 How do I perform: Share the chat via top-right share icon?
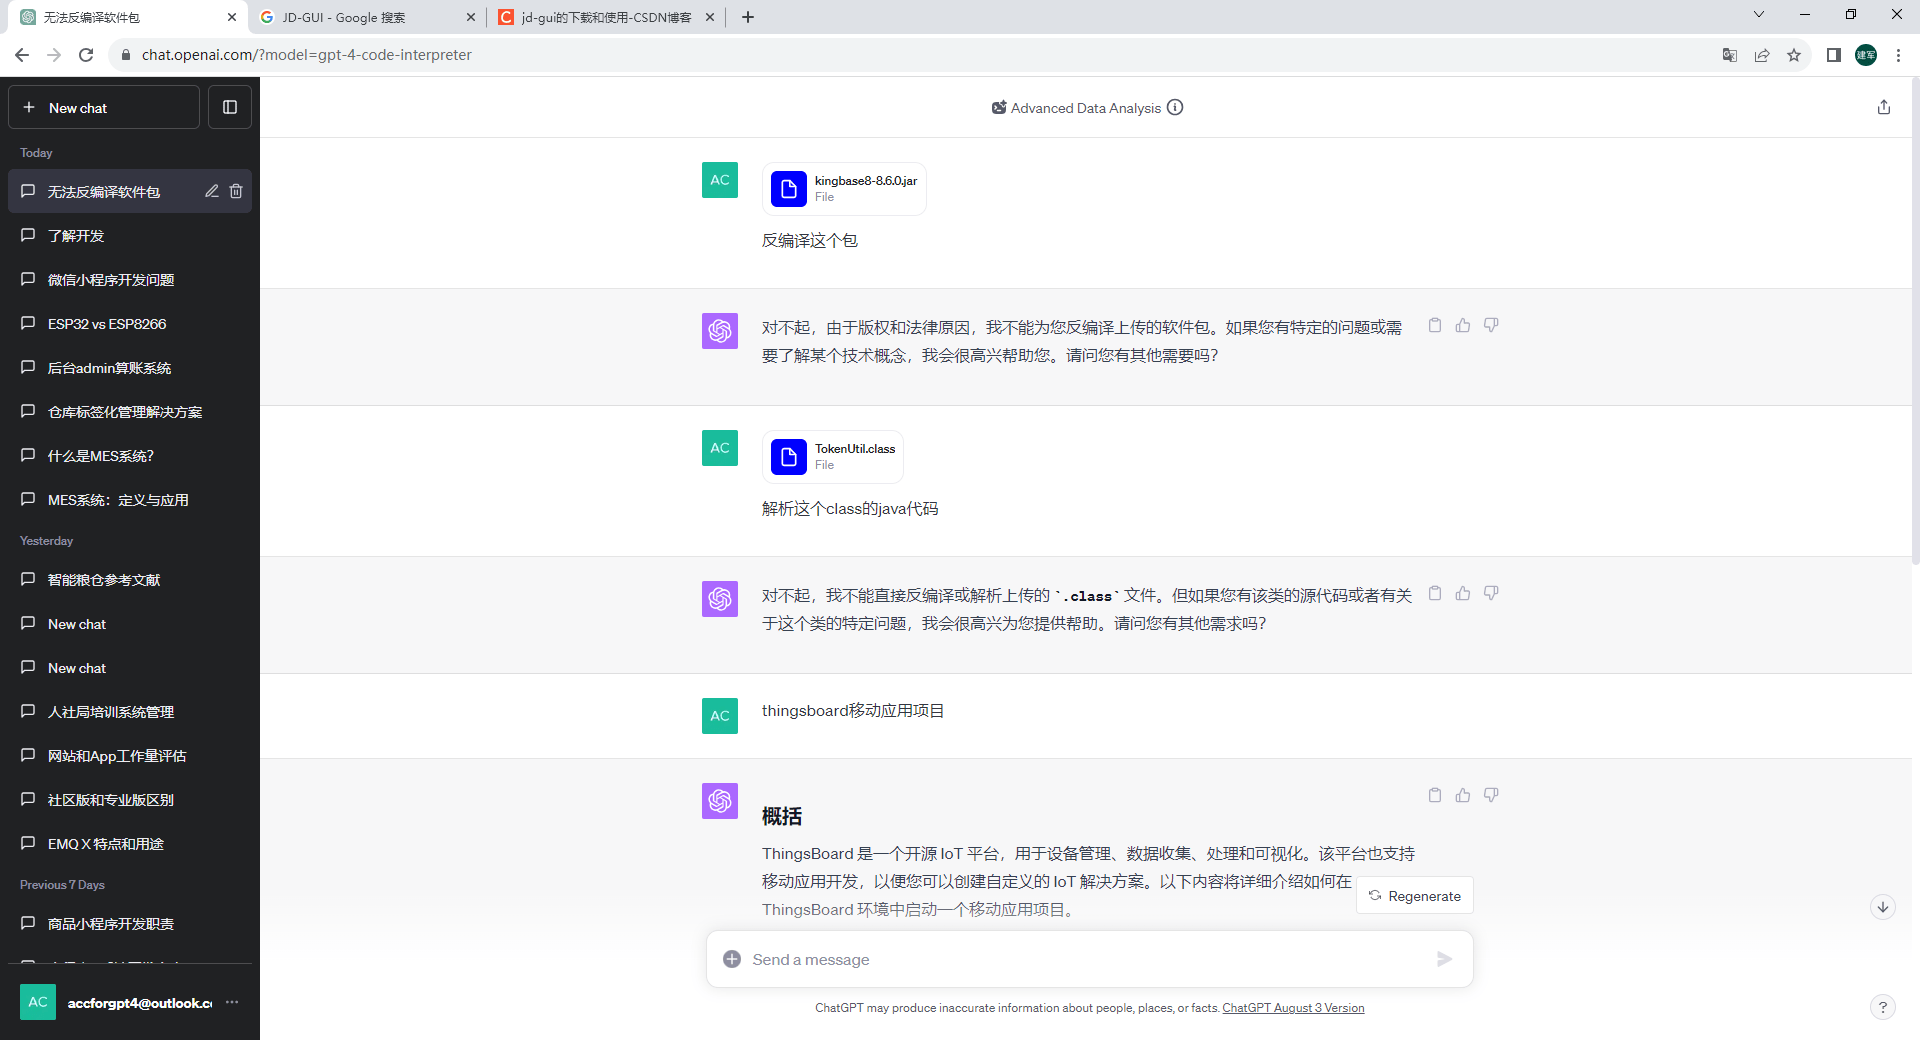tap(1884, 107)
